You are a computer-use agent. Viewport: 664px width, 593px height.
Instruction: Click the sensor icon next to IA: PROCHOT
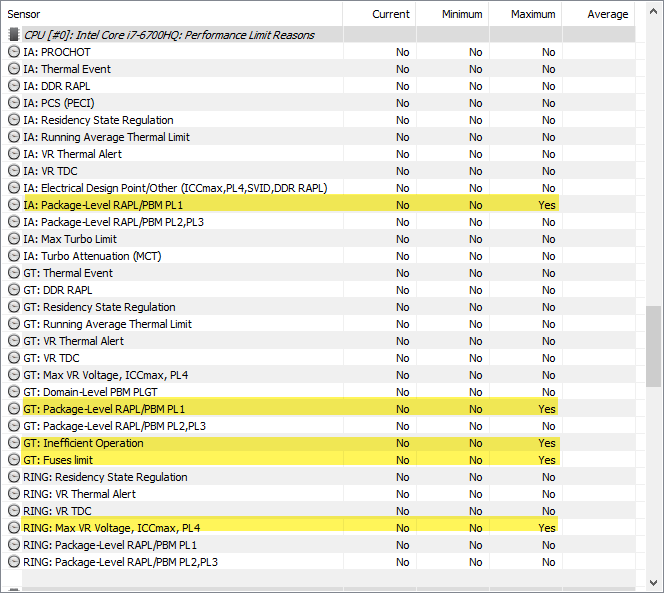(14, 52)
